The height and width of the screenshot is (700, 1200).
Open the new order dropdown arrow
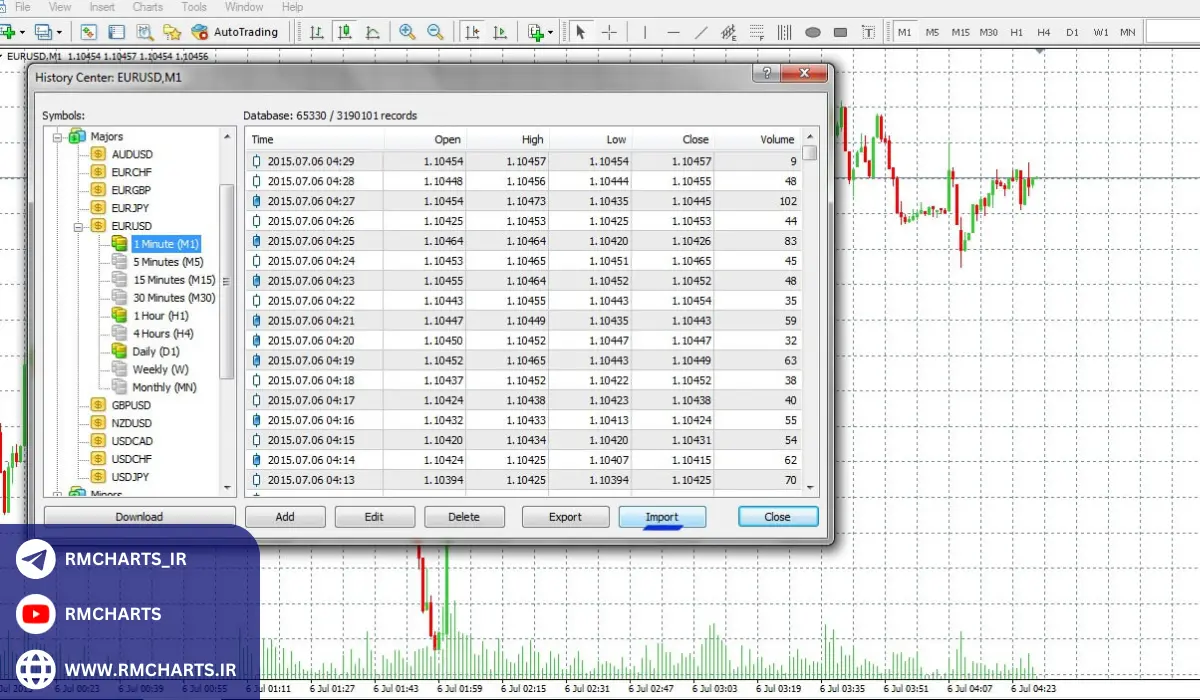tap(25, 32)
